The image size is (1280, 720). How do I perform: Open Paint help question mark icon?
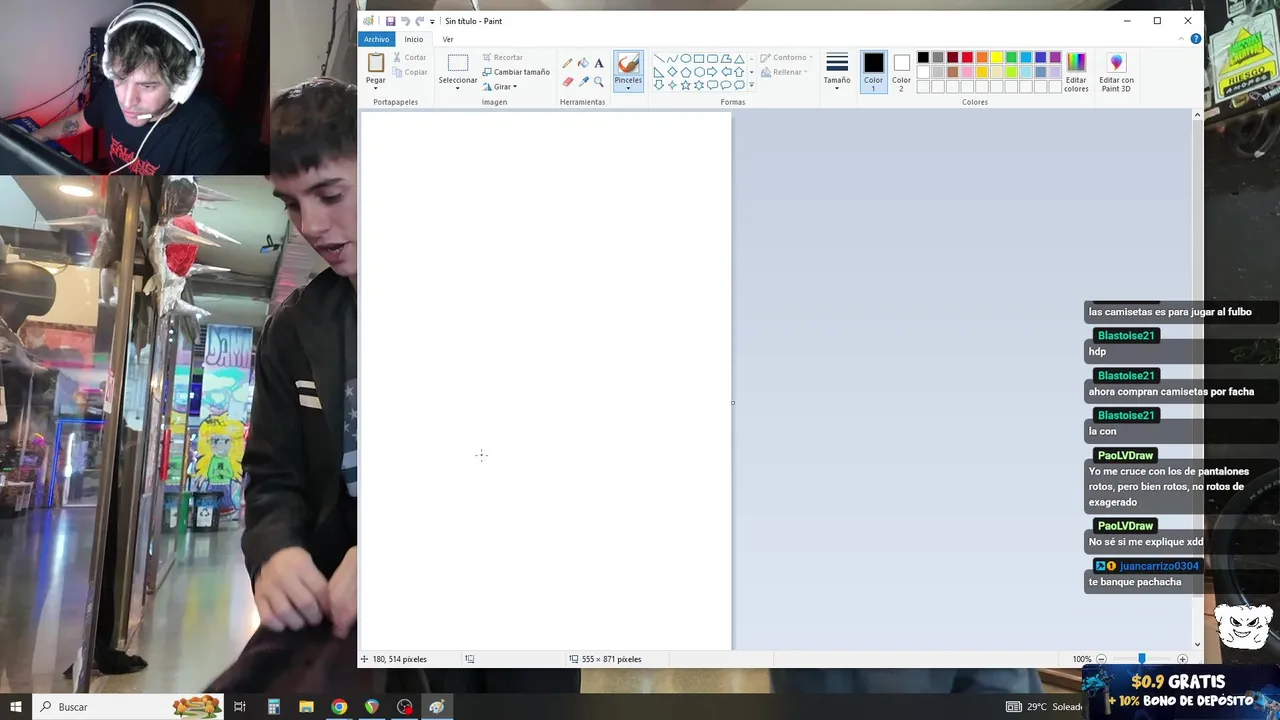click(1195, 39)
